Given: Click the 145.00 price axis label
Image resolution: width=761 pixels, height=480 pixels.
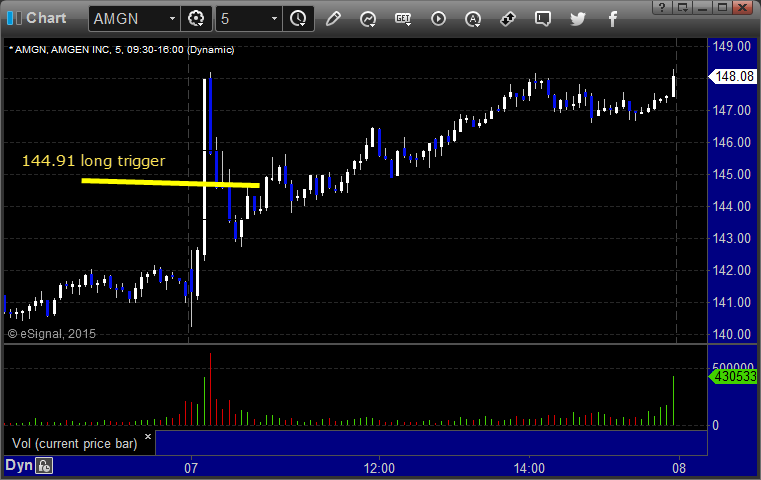Looking at the screenshot, I should (731, 174).
